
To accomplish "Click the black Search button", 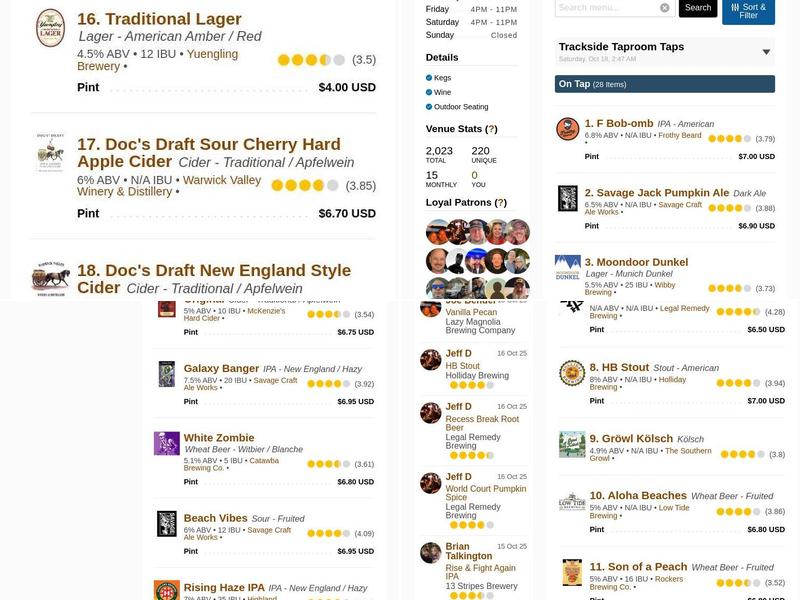I will 697,8.
